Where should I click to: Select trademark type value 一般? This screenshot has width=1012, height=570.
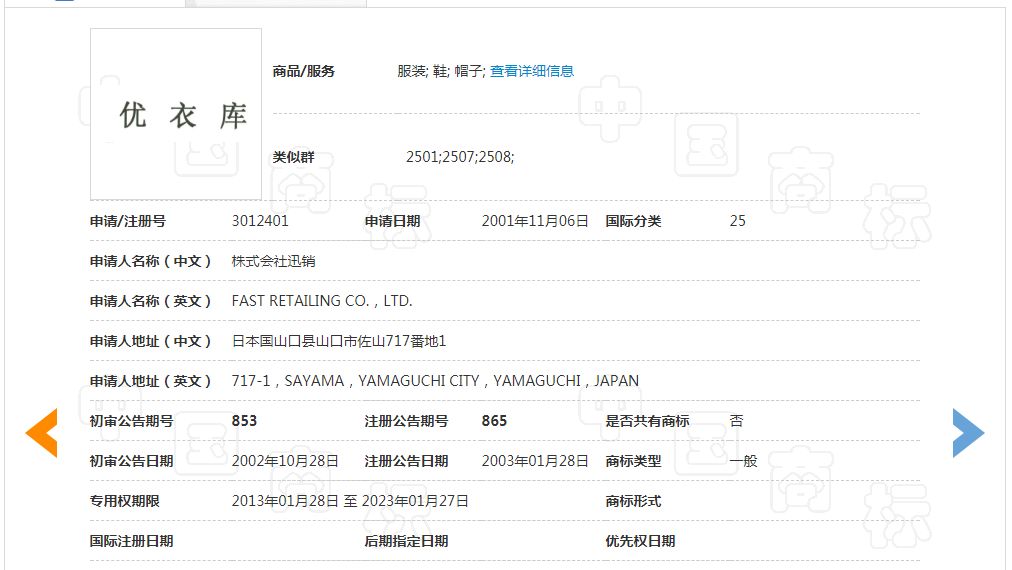[x=744, y=461]
